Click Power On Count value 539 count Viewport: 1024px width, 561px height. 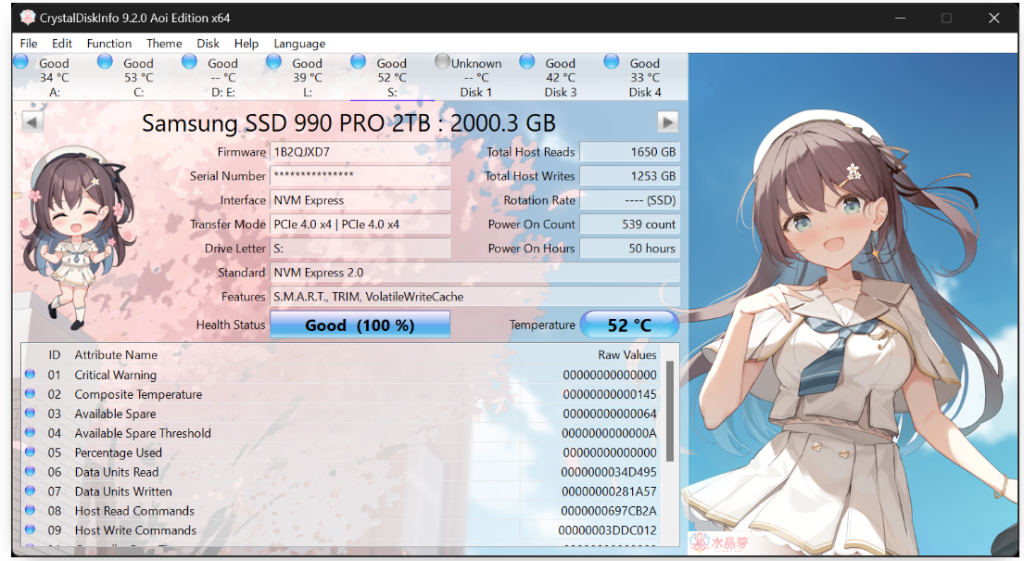pos(630,224)
